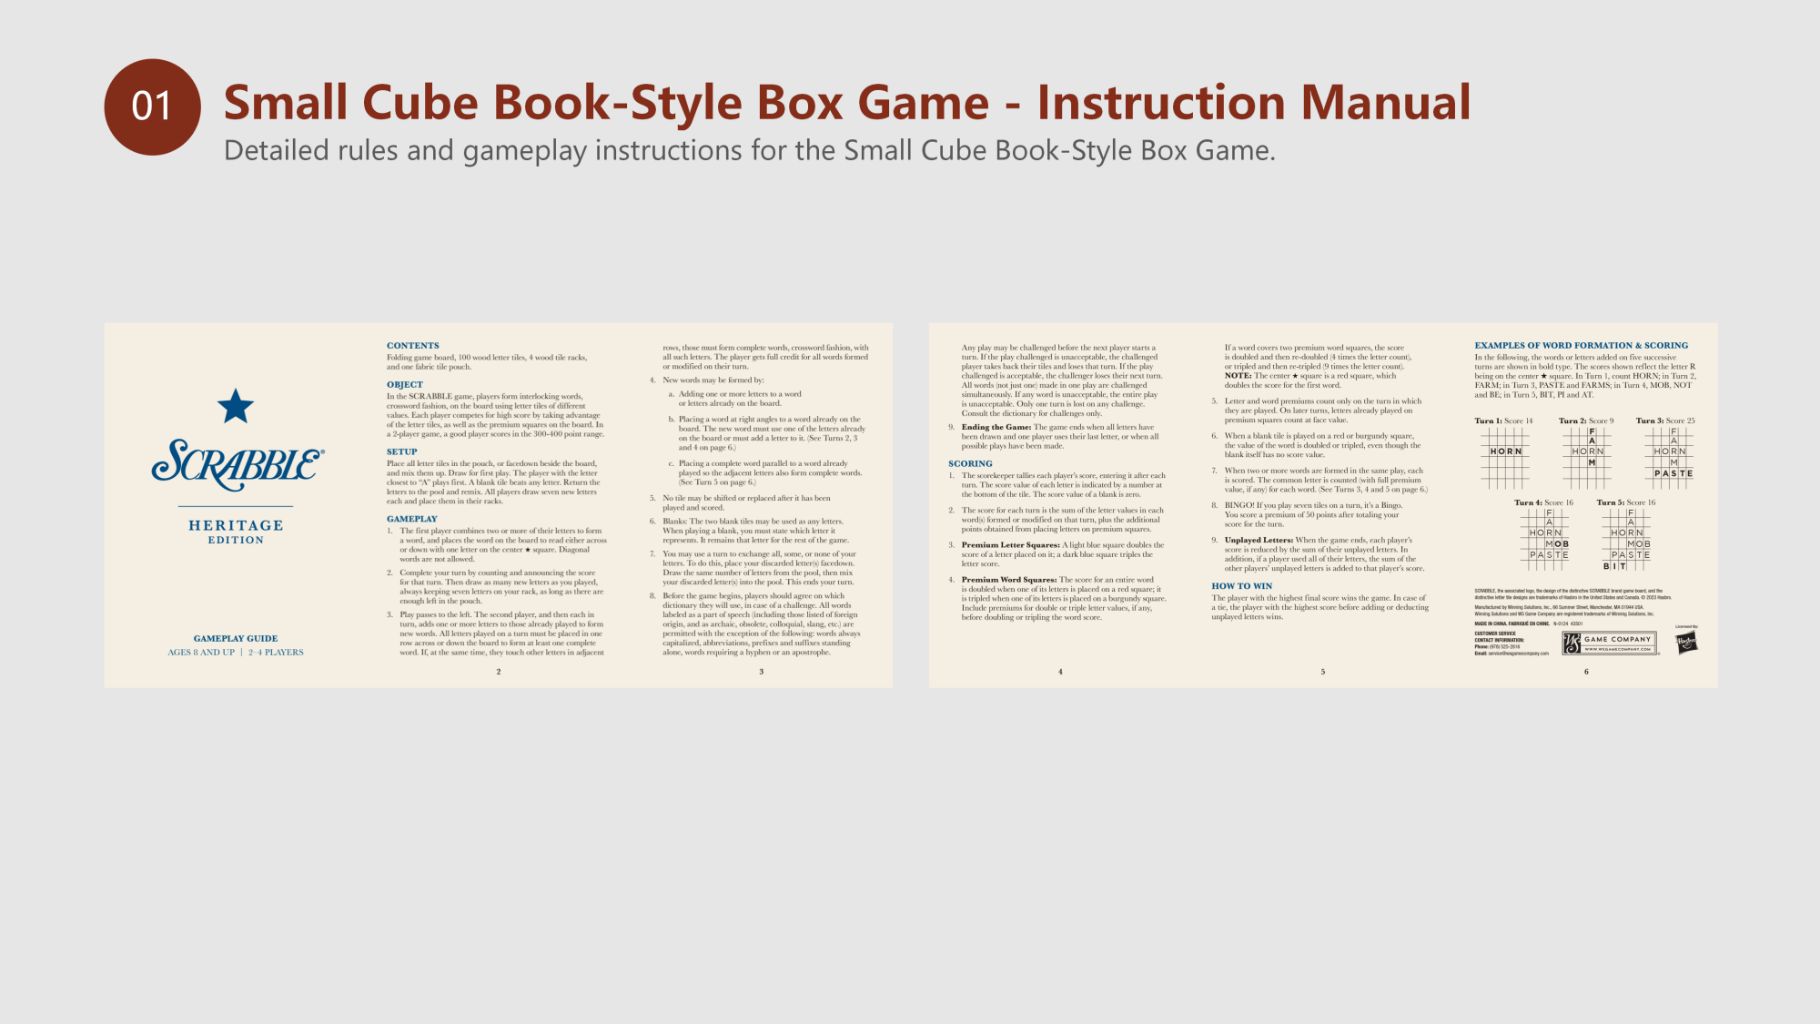Click the Turn 3 PASTE grid diagram

tap(1669, 456)
